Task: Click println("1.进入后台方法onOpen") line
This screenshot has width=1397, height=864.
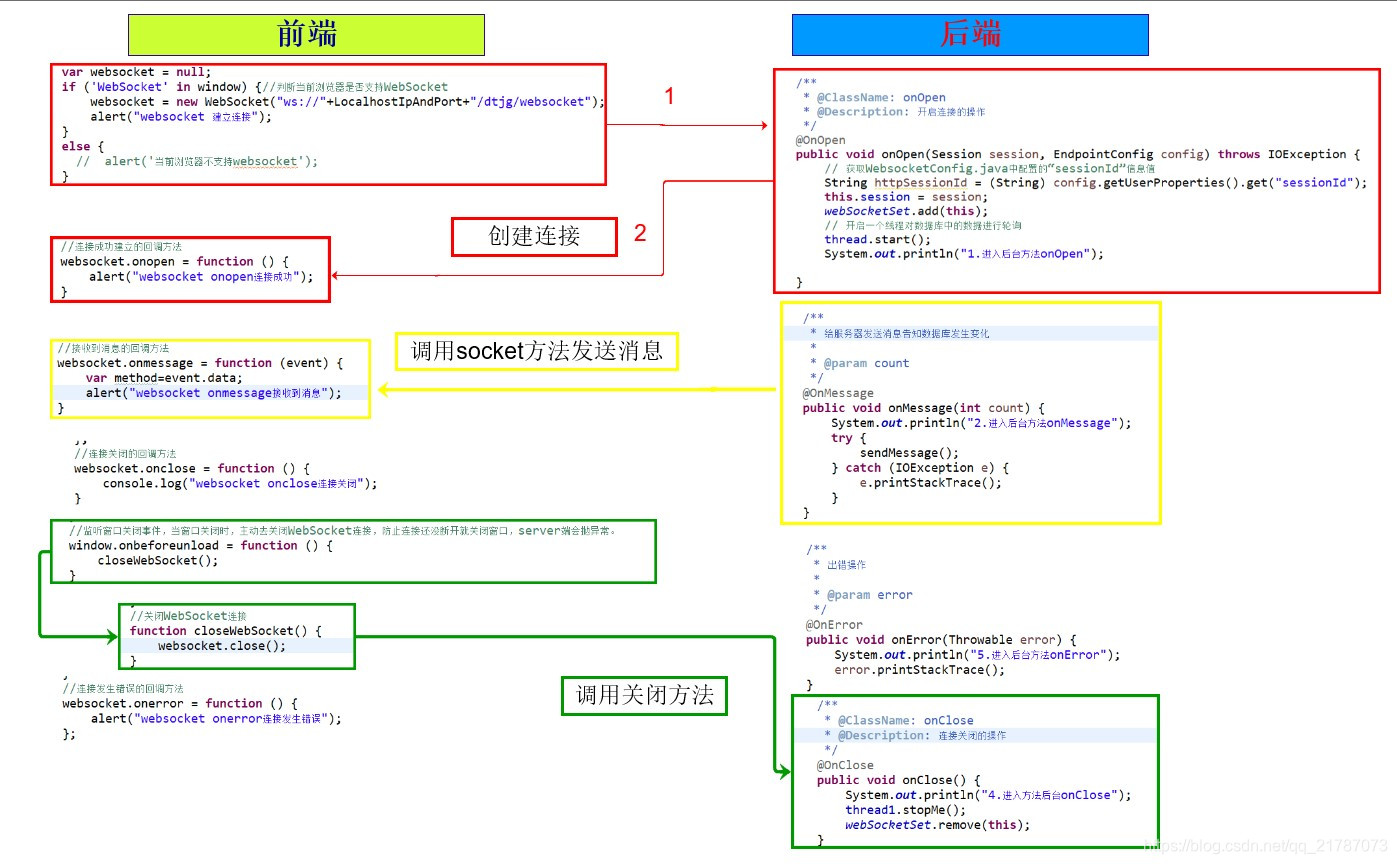Action: coord(964,254)
